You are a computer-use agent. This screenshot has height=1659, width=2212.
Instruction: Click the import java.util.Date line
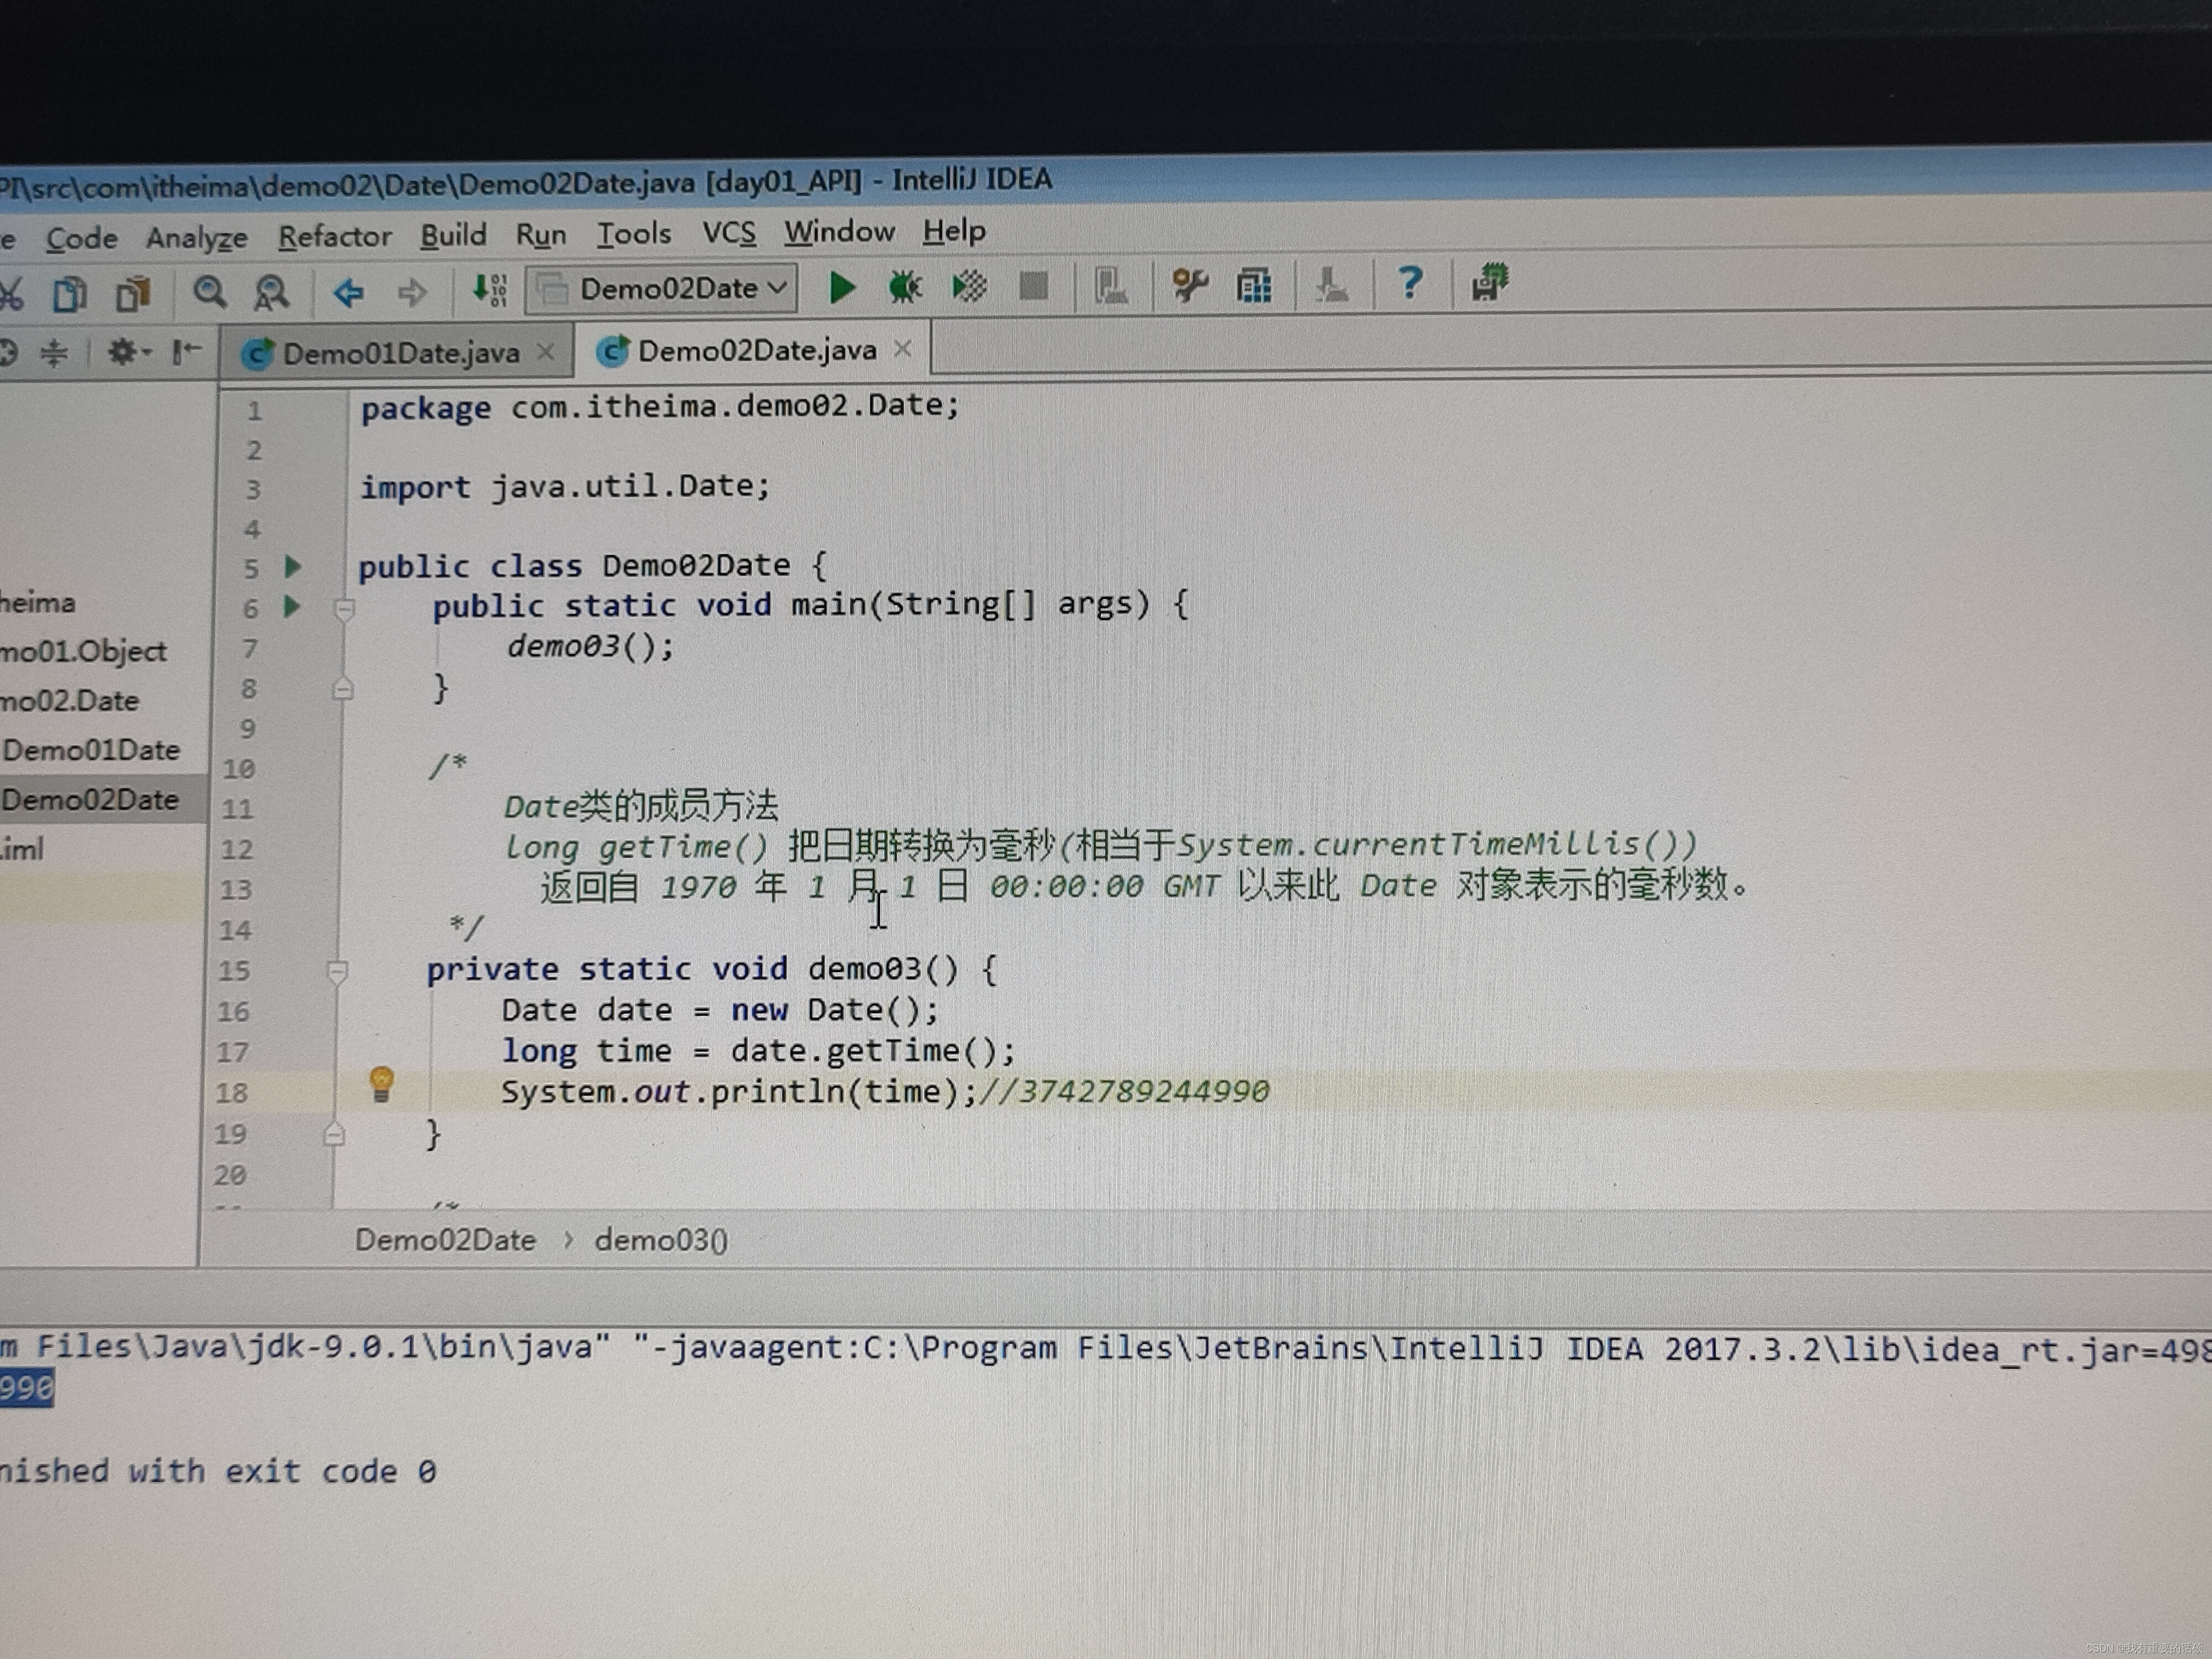(565, 486)
